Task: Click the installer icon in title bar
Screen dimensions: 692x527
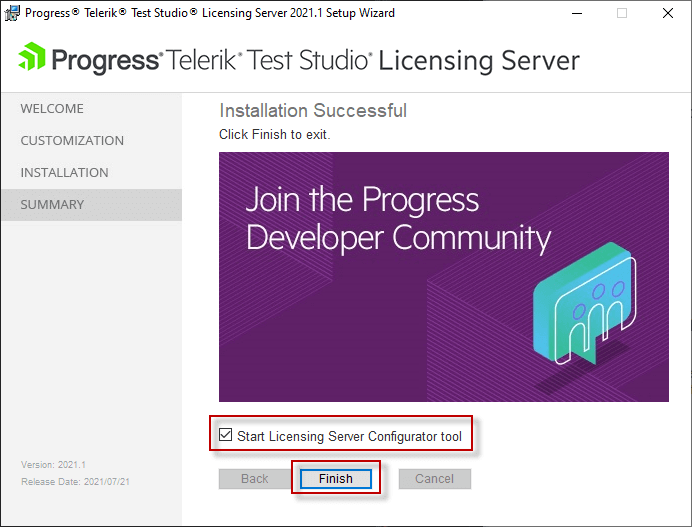Action: (x=12, y=13)
